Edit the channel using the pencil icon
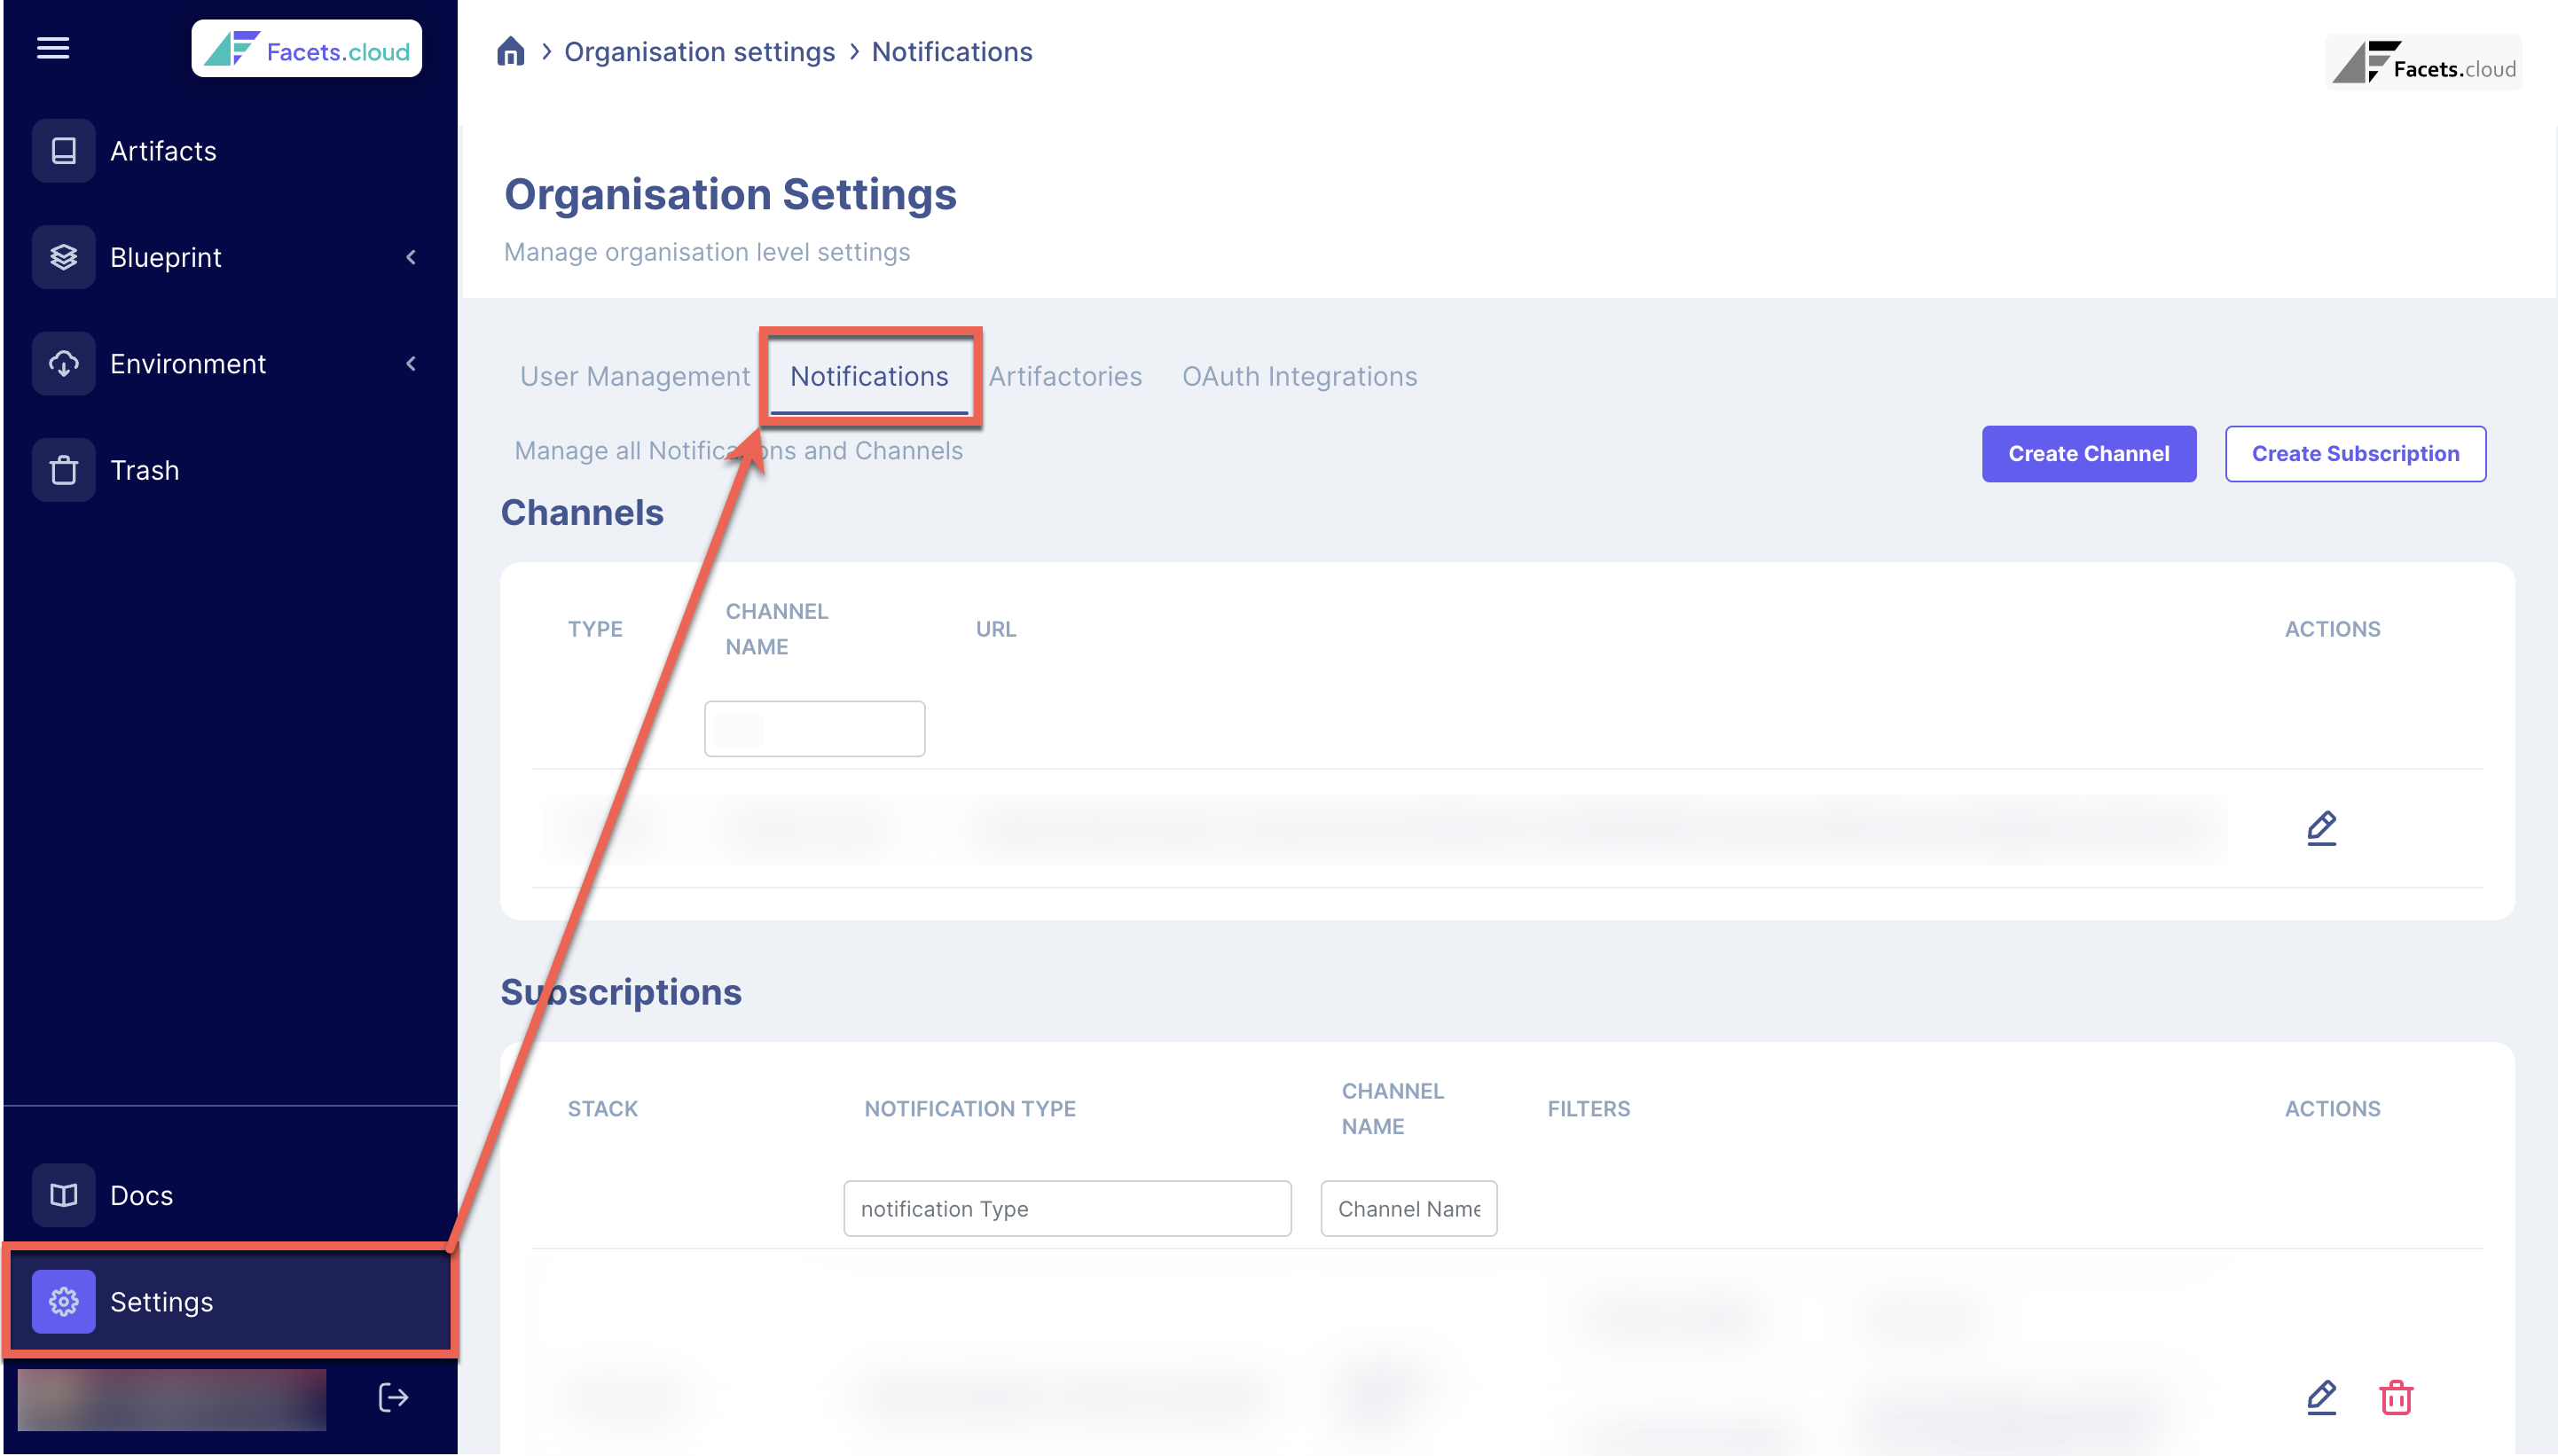Screen dimensions: 2558x1456 point(2321,828)
